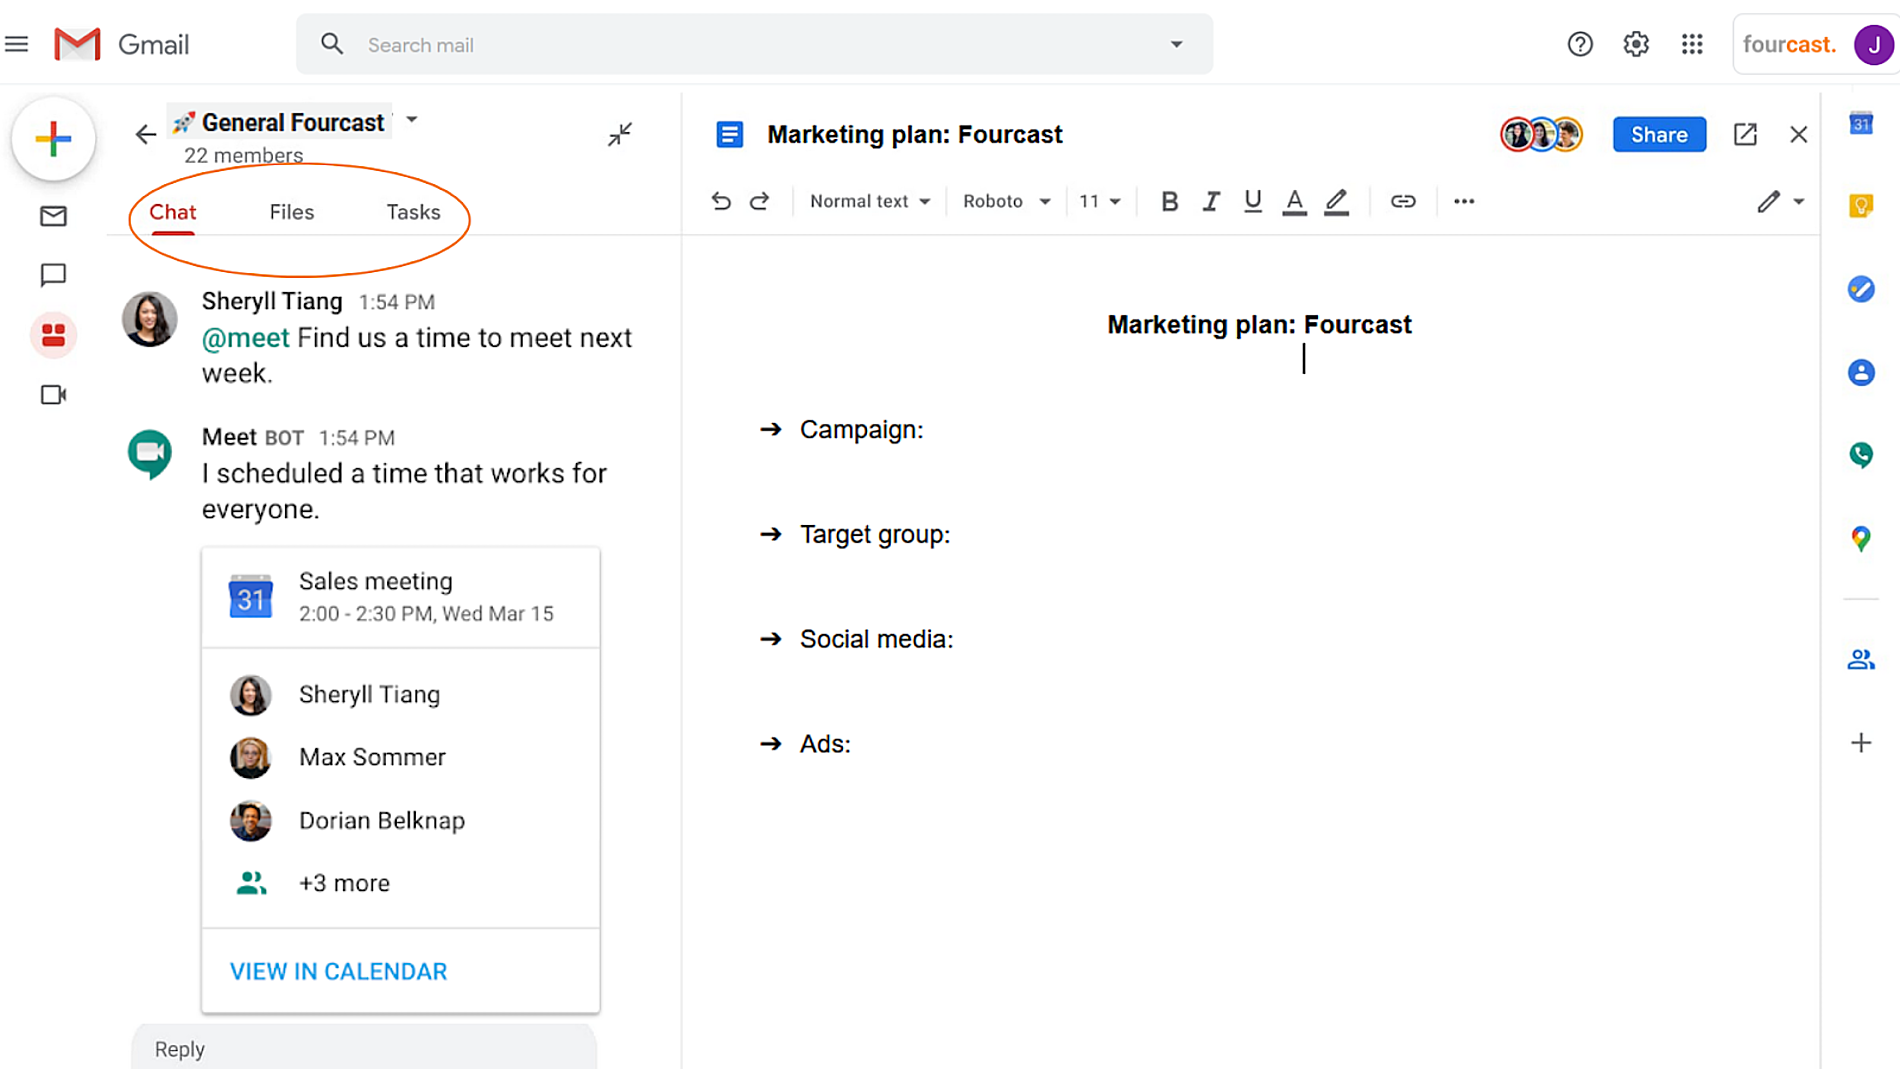Screen dimensions: 1900x1069
Task: Expand the +3 more attendees
Action: pyautogui.click(x=344, y=883)
